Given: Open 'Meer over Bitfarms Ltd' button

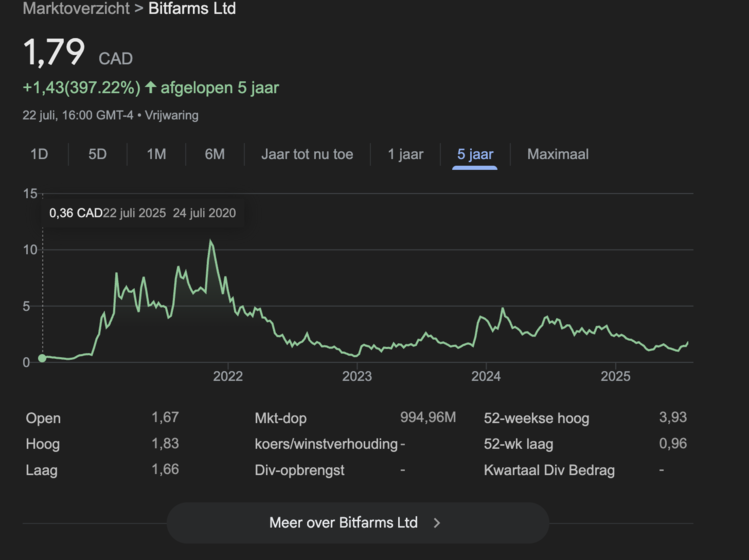Looking at the screenshot, I should pyautogui.click(x=358, y=523).
